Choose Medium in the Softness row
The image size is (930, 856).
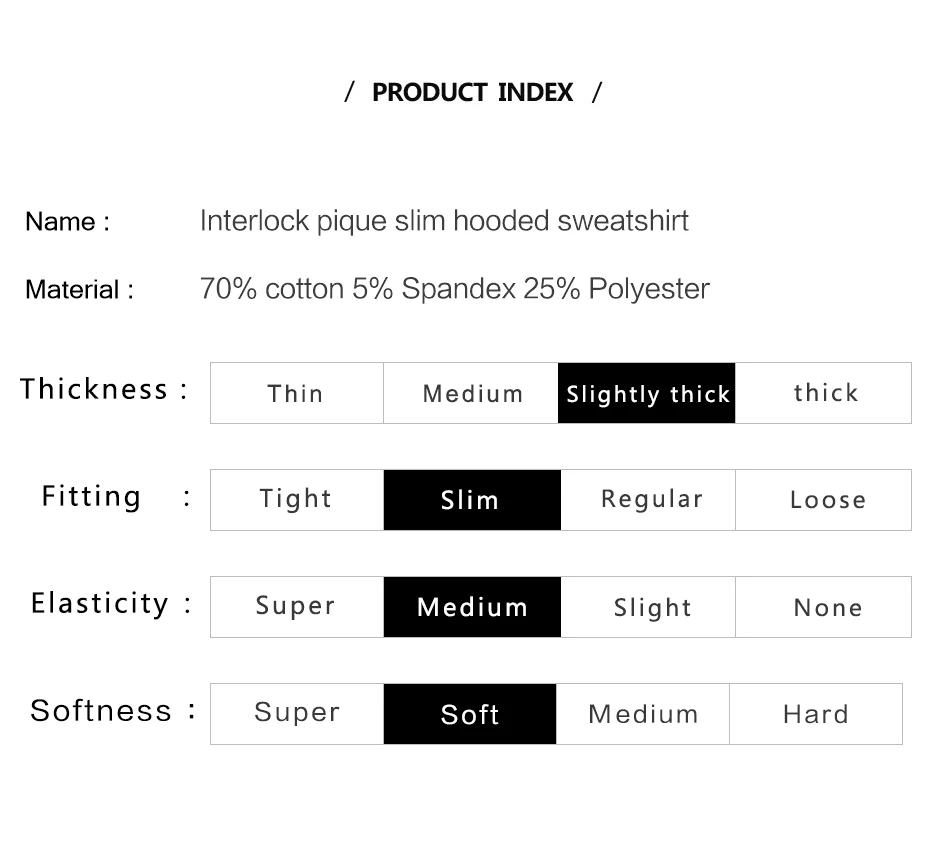[643, 714]
